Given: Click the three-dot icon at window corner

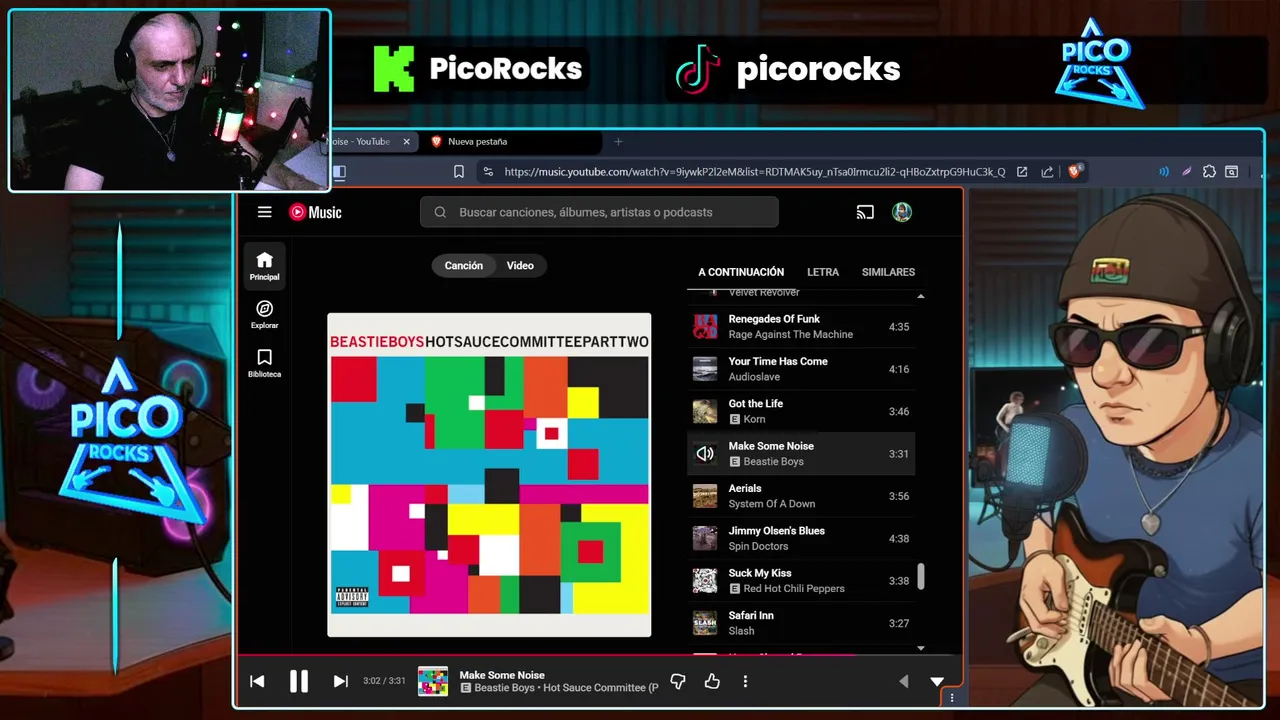Looking at the screenshot, I should (952, 698).
